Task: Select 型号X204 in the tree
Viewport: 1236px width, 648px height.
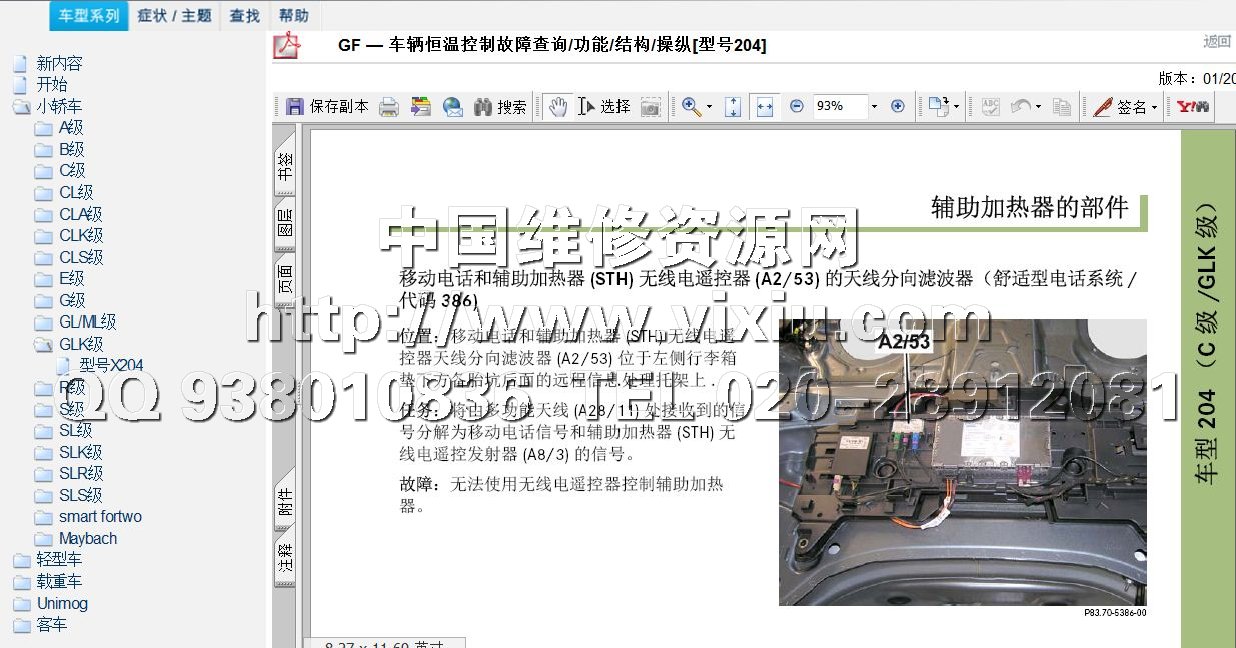Action: pos(111,365)
